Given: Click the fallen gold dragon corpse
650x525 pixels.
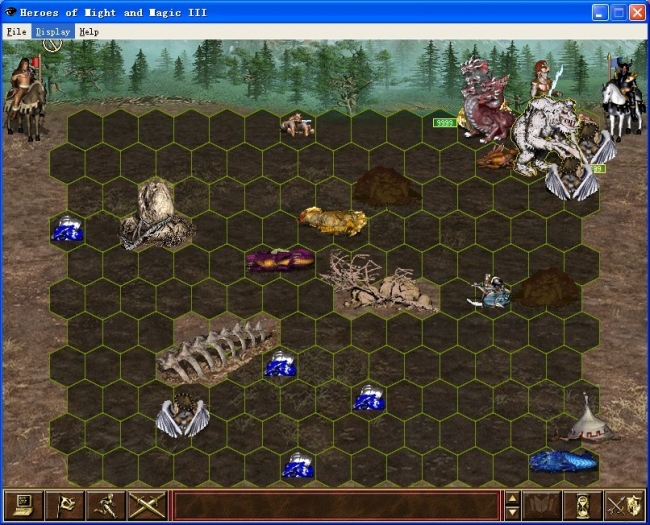Looking at the screenshot, I should (x=333, y=221).
